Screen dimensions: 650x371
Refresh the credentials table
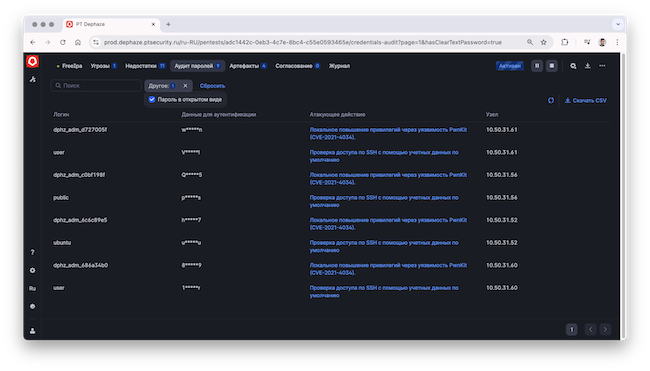point(551,100)
